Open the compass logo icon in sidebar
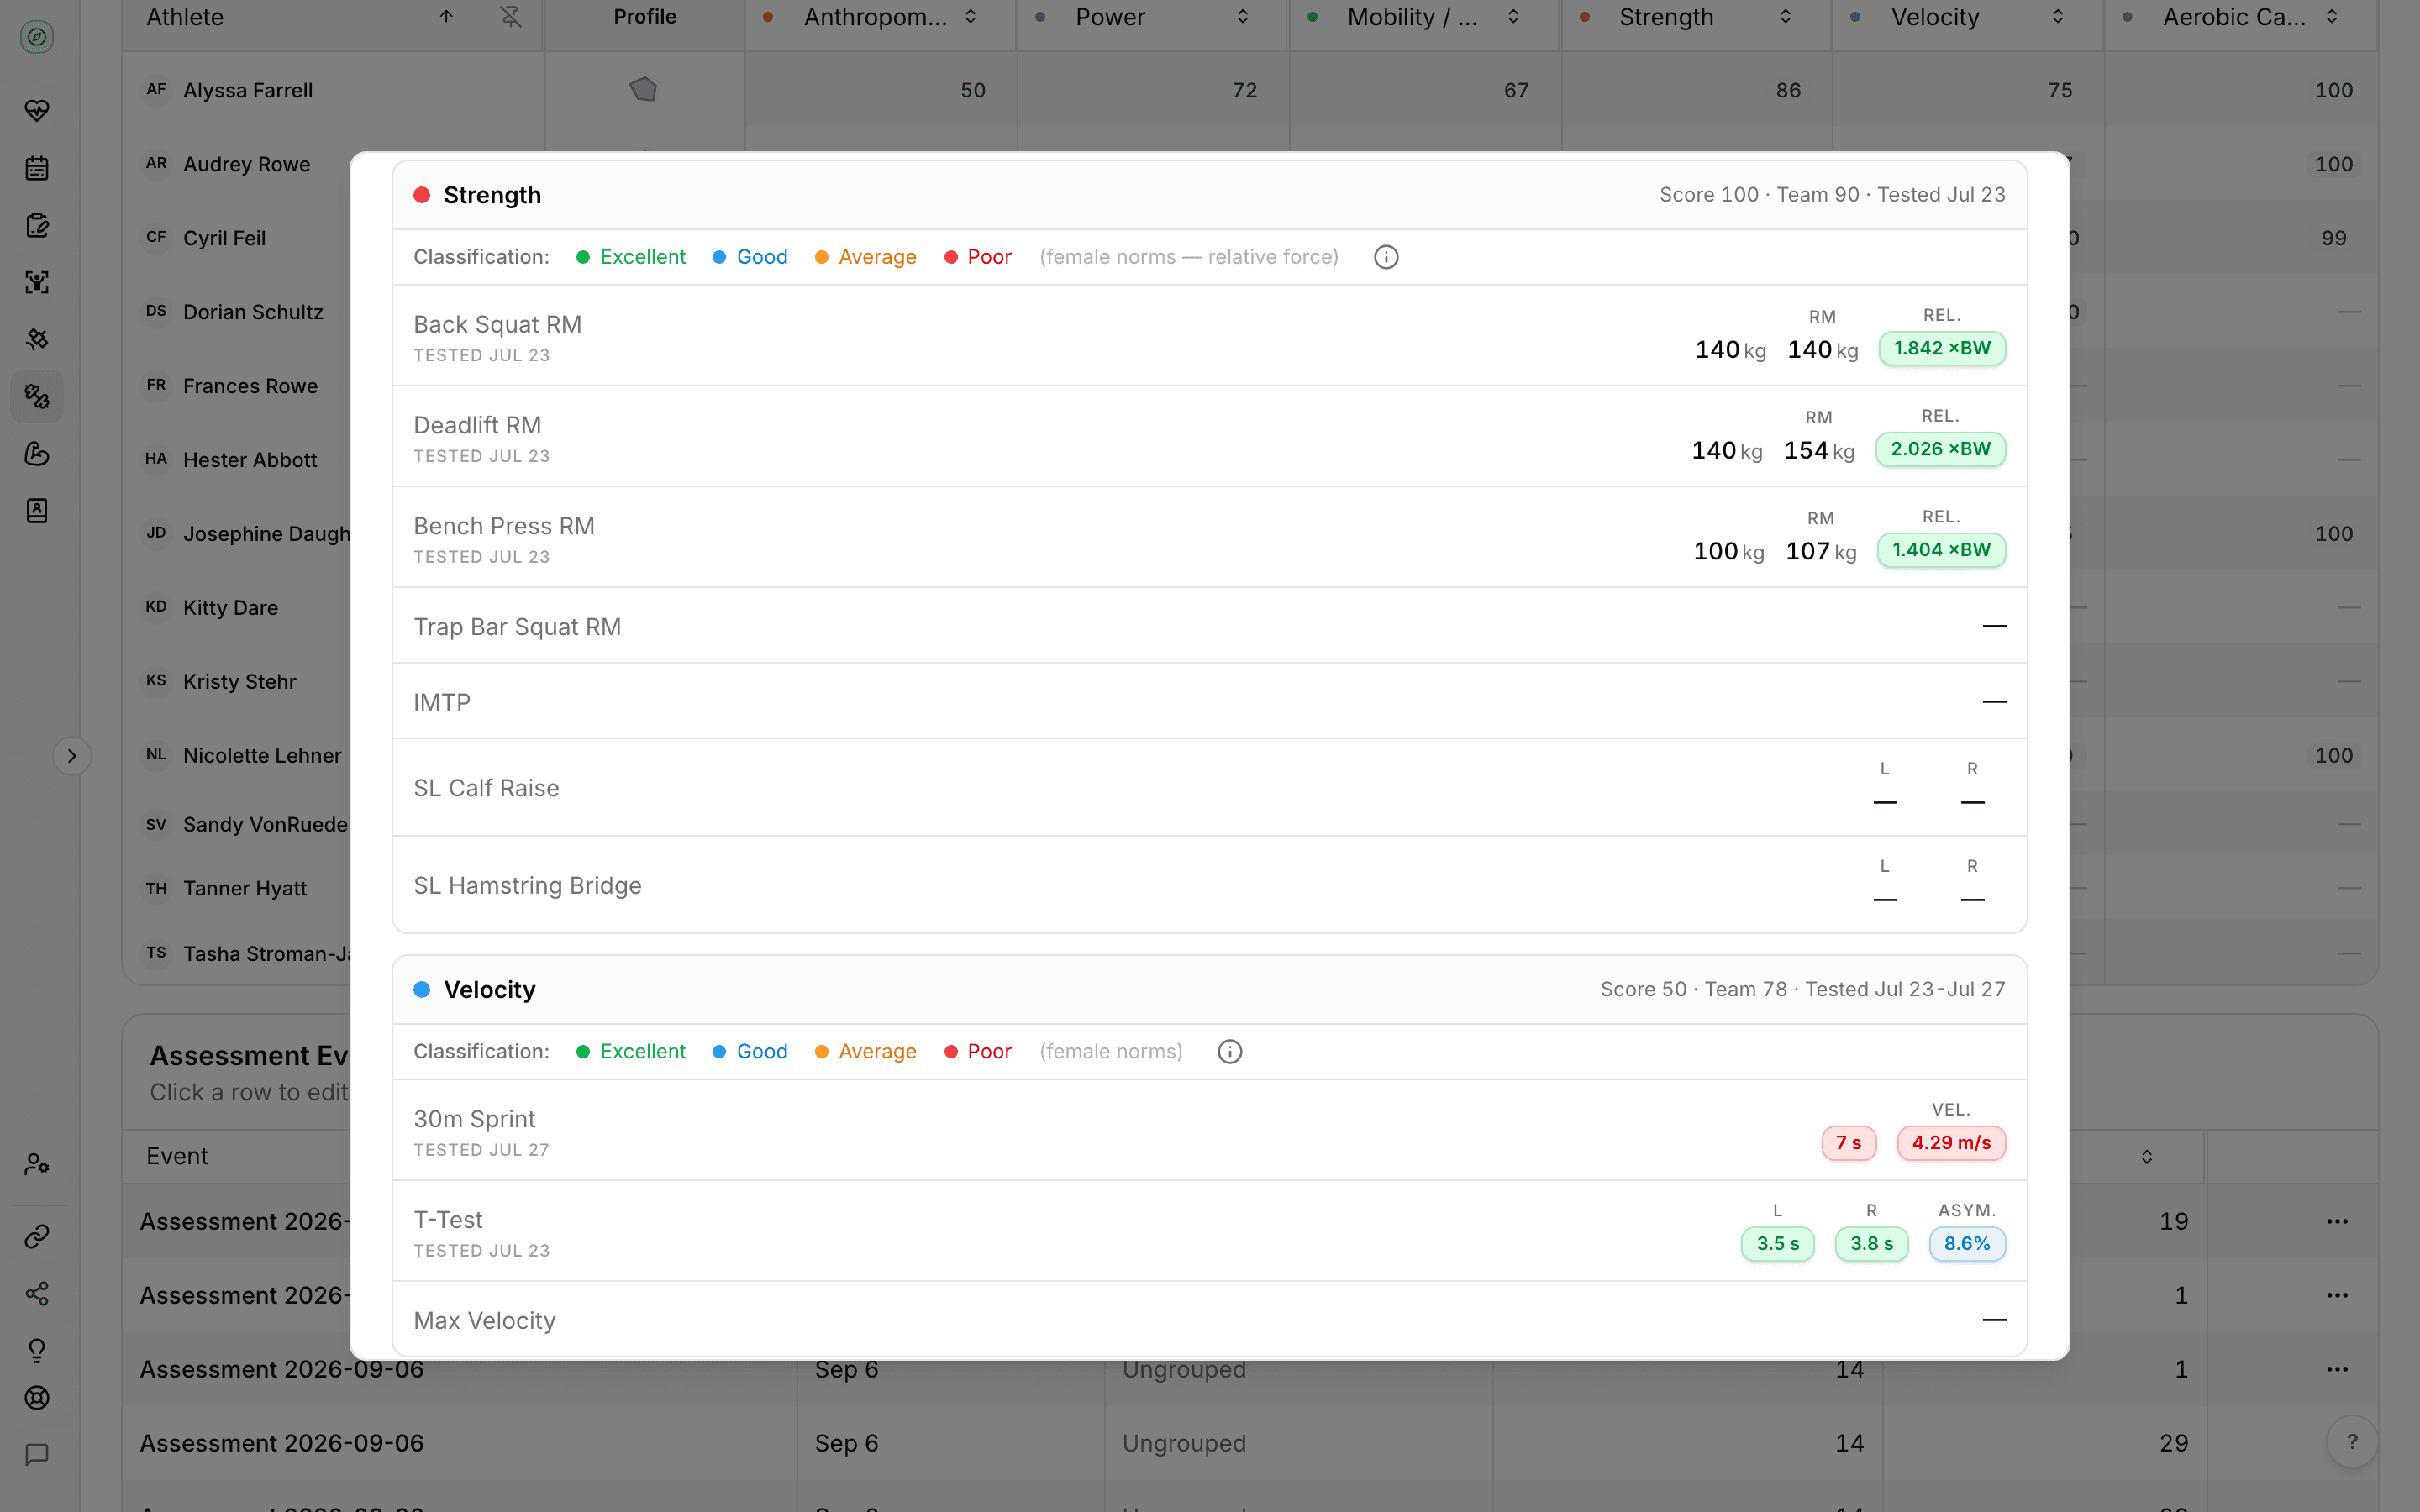Viewport: 2420px width, 1512px height. click(x=37, y=37)
